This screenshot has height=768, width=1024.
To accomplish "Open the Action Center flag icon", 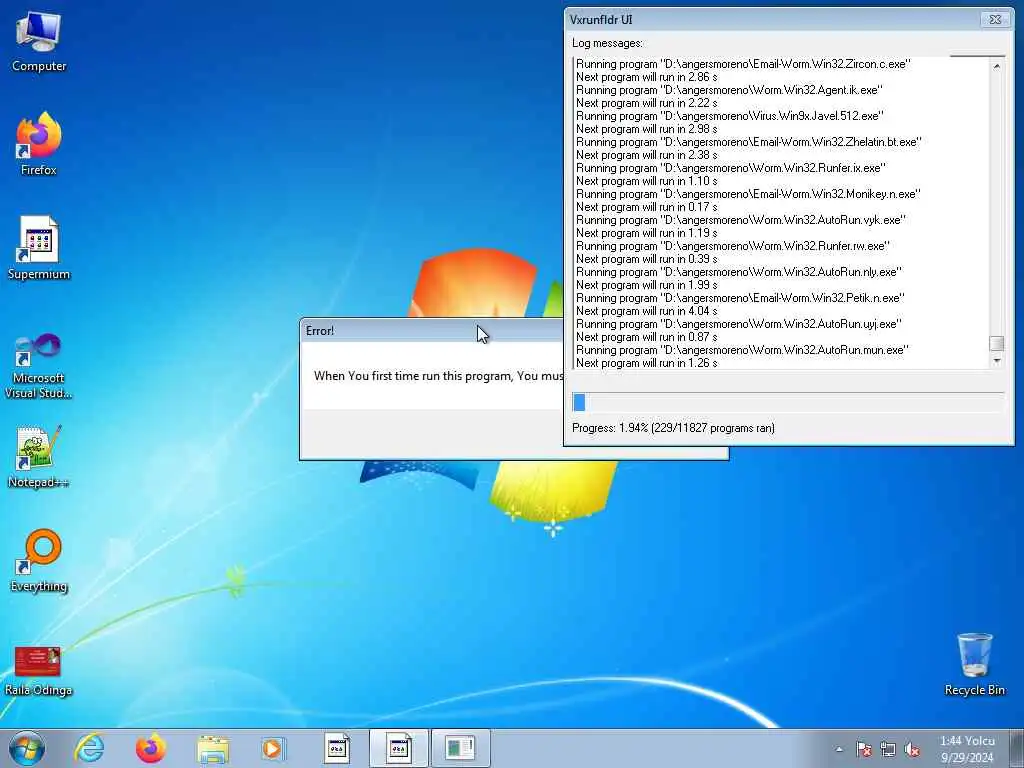I will point(863,749).
